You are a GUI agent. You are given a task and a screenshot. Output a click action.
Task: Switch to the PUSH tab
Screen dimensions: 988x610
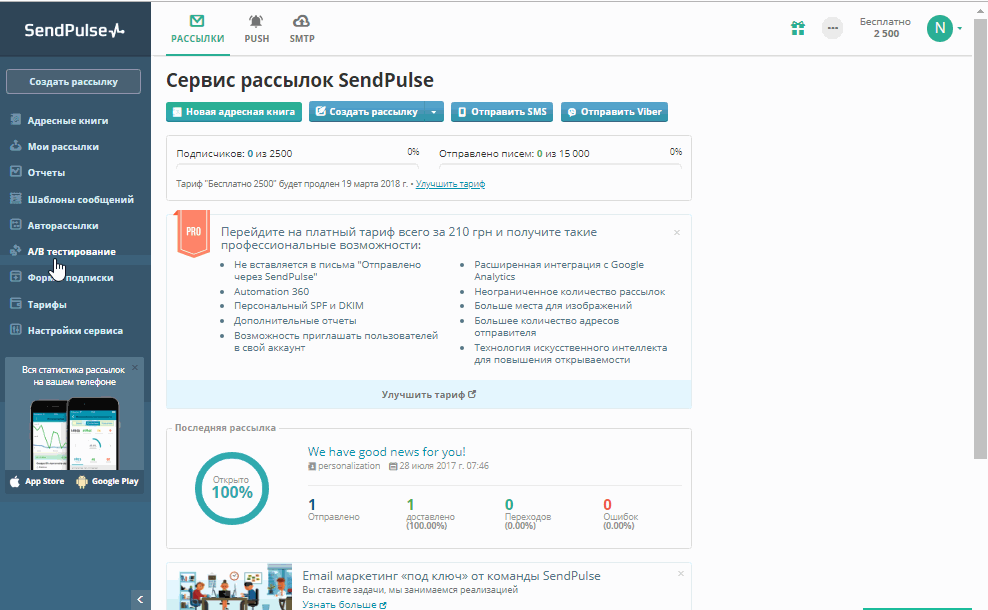[256, 29]
